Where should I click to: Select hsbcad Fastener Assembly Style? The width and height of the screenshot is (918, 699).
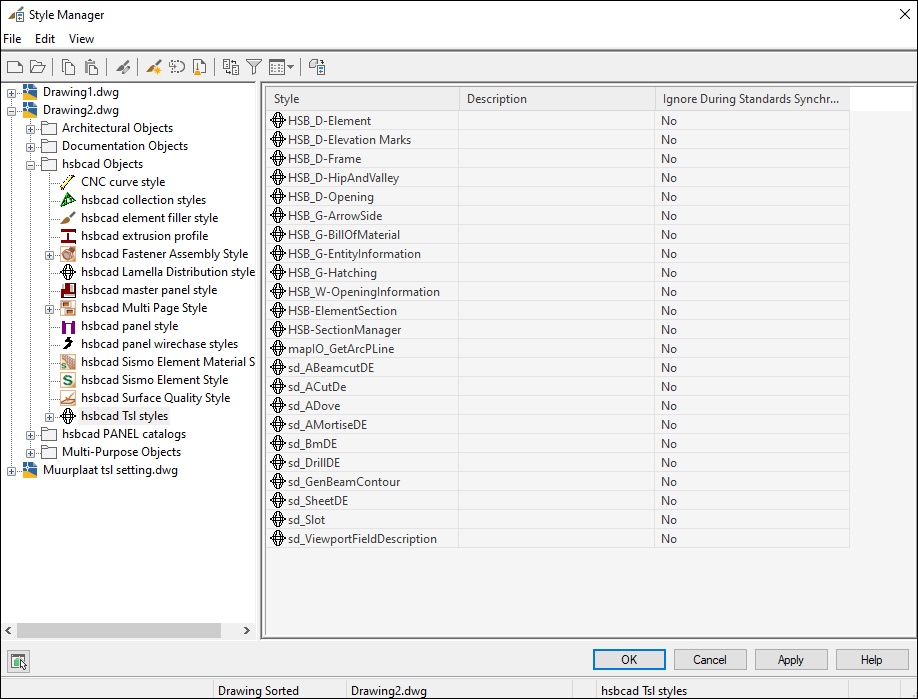pyautogui.click(x=165, y=254)
